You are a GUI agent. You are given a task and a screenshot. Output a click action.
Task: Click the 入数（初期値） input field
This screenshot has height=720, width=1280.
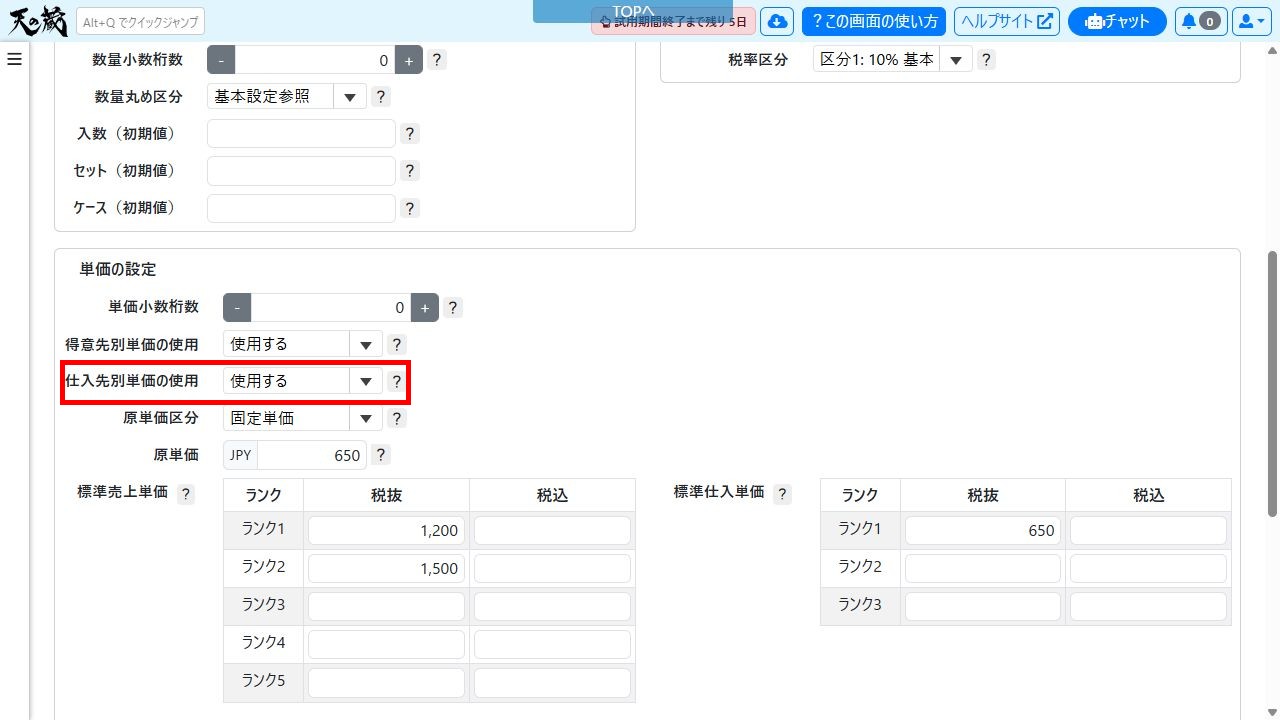301,134
